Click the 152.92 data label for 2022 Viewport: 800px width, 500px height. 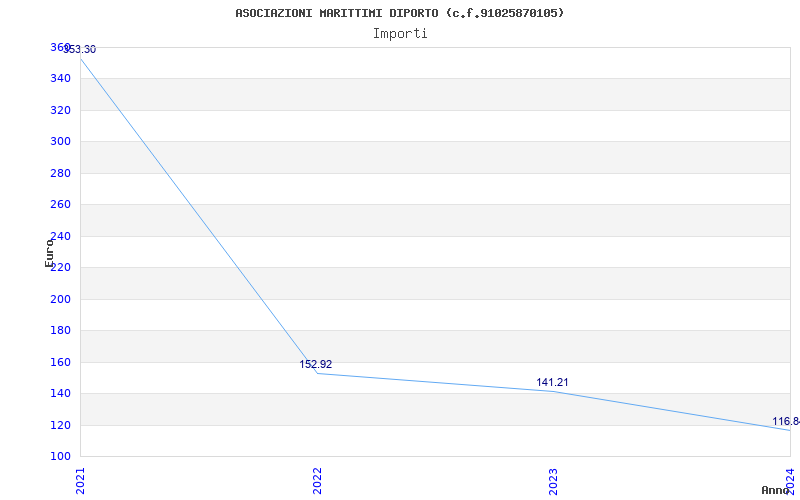[x=316, y=364]
